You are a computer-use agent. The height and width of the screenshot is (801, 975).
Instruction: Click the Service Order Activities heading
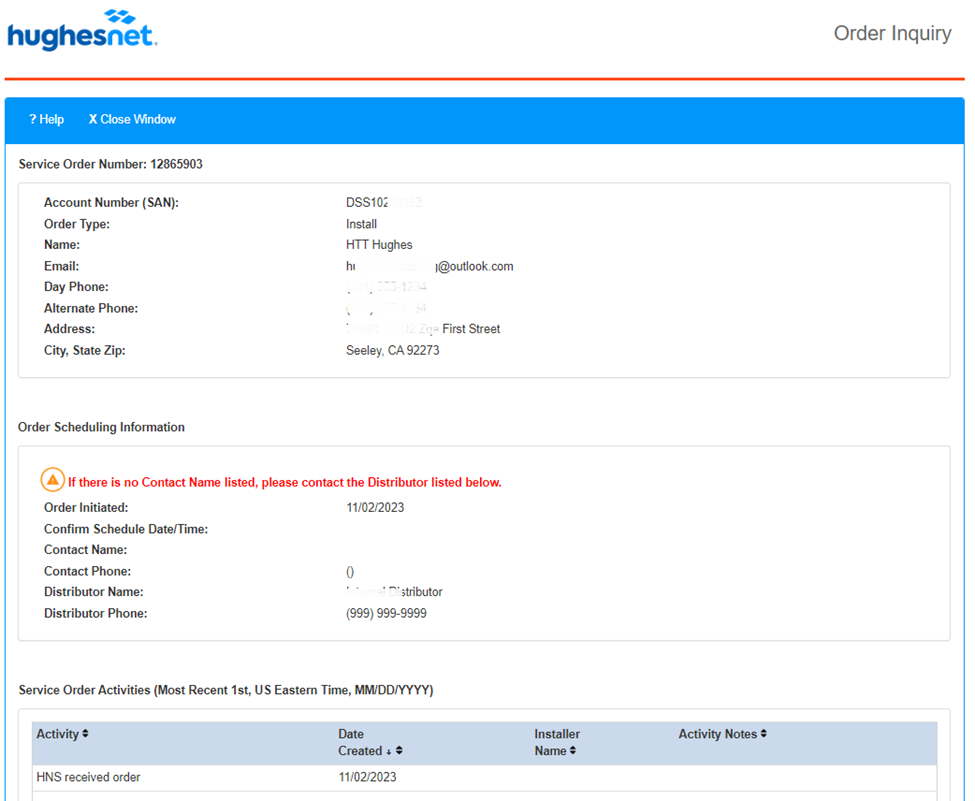225,690
